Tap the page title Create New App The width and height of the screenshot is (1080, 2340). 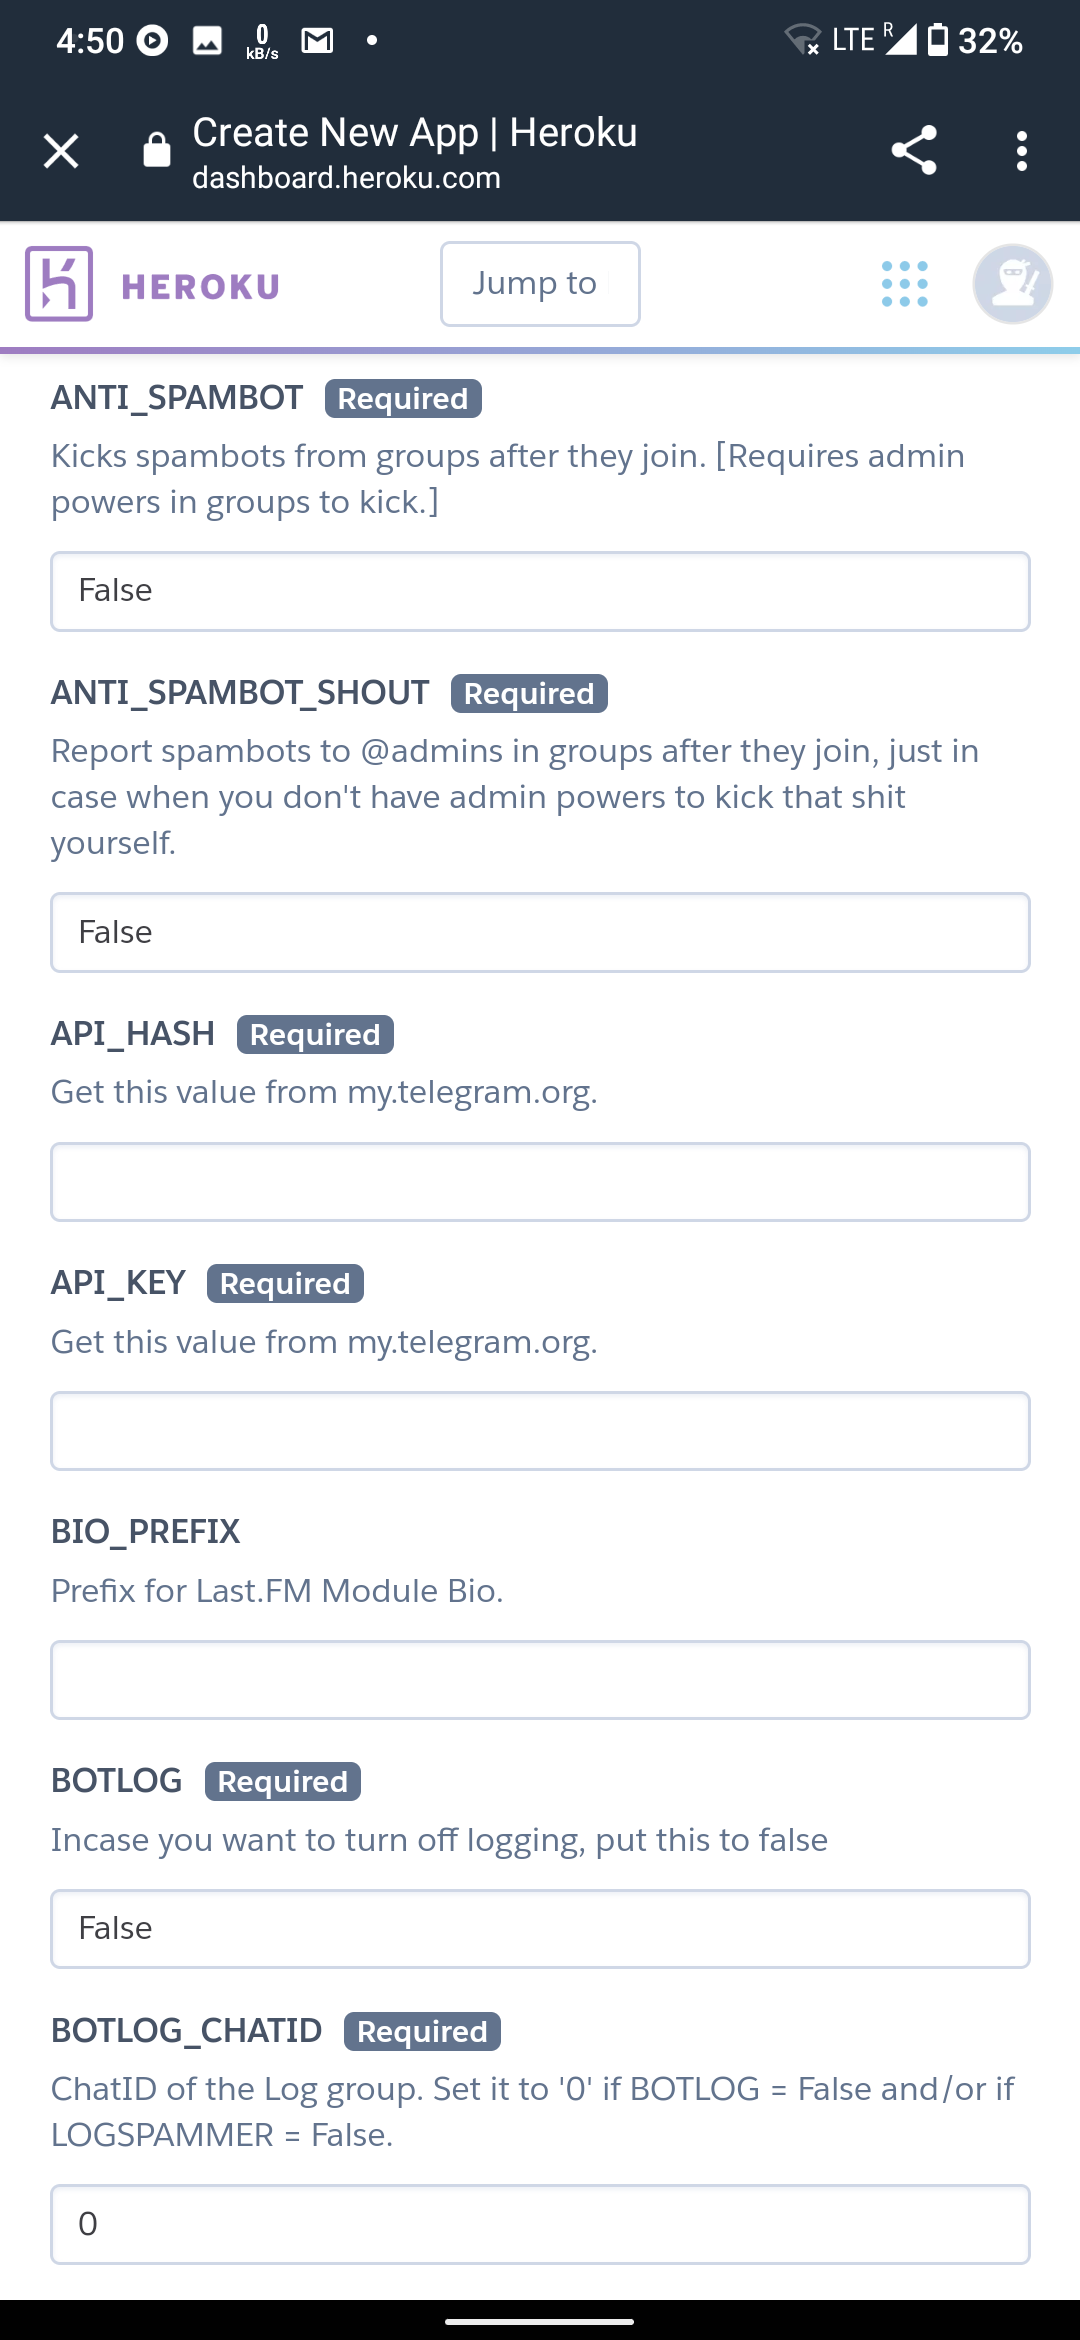tap(414, 133)
